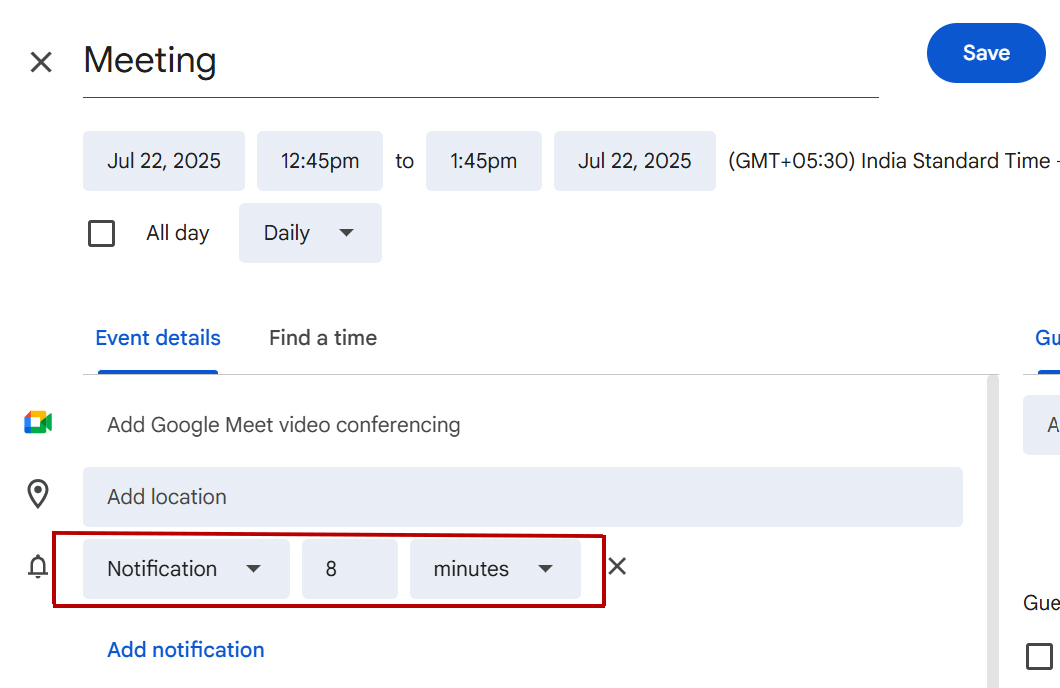Open the minutes unit dropdown
Screen dimensions: 1060x688
pos(496,568)
